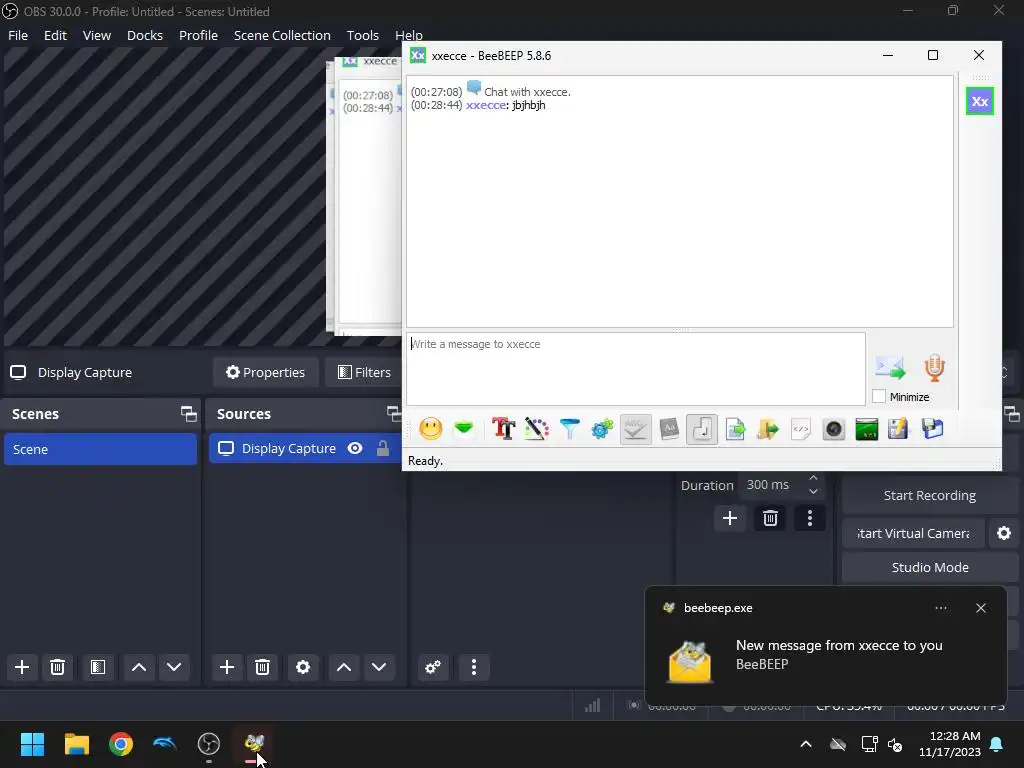Toggle the return-key arrow button in BeeBEEP

tap(702, 429)
